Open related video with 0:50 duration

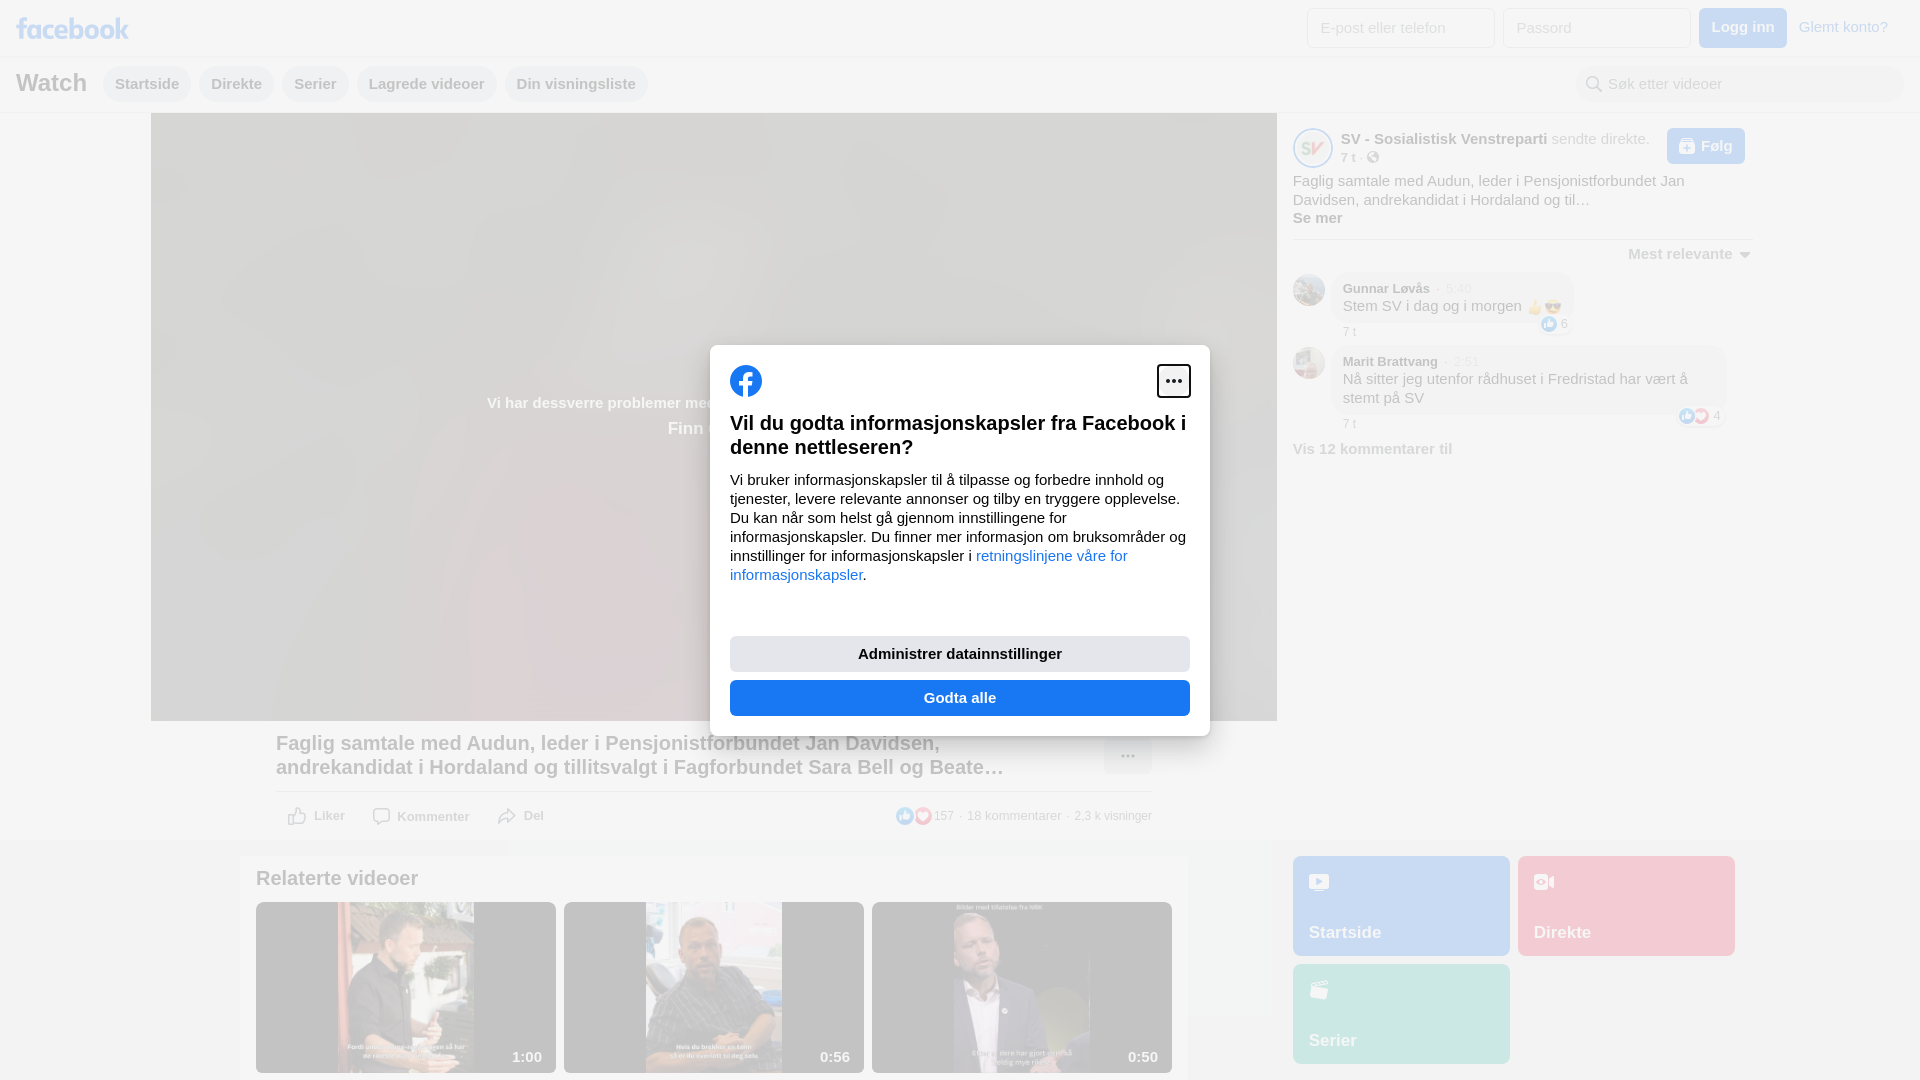1022,987
